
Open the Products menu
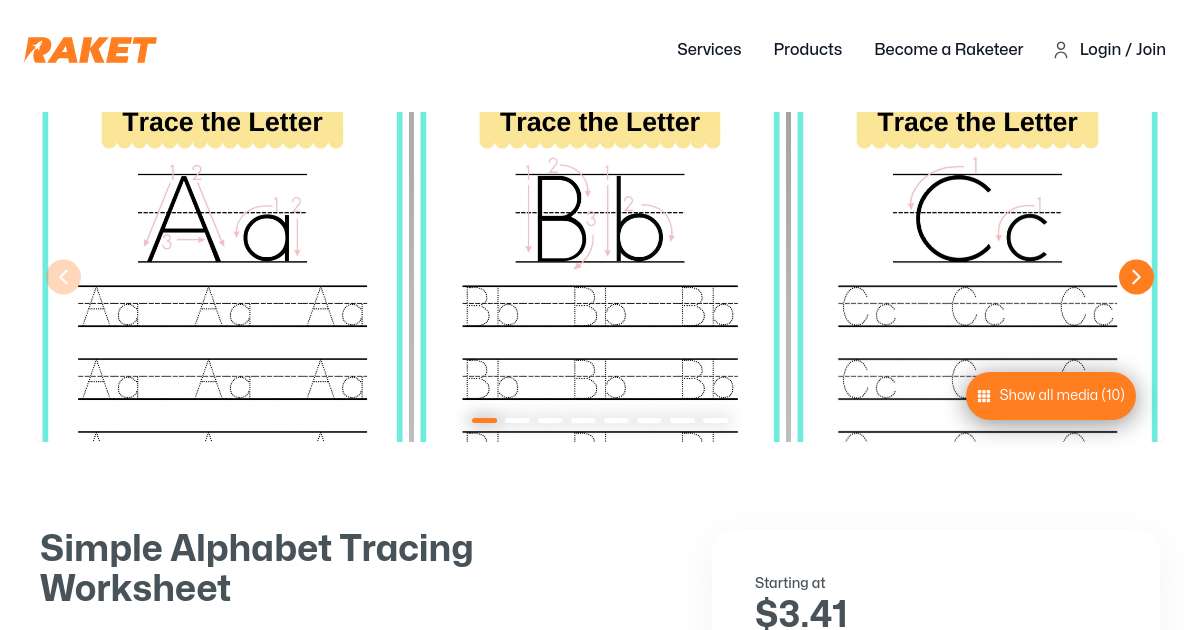pyautogui.click(x=808, y=49)
